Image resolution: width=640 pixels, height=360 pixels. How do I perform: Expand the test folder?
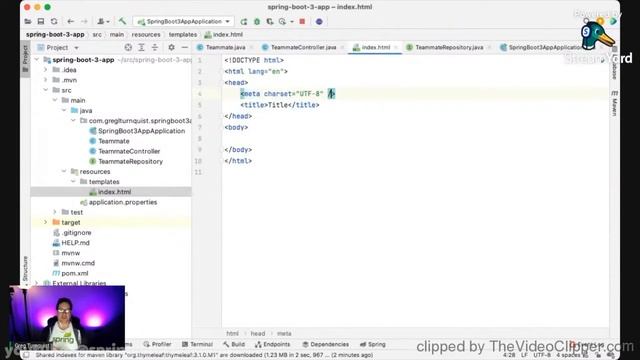55,212
